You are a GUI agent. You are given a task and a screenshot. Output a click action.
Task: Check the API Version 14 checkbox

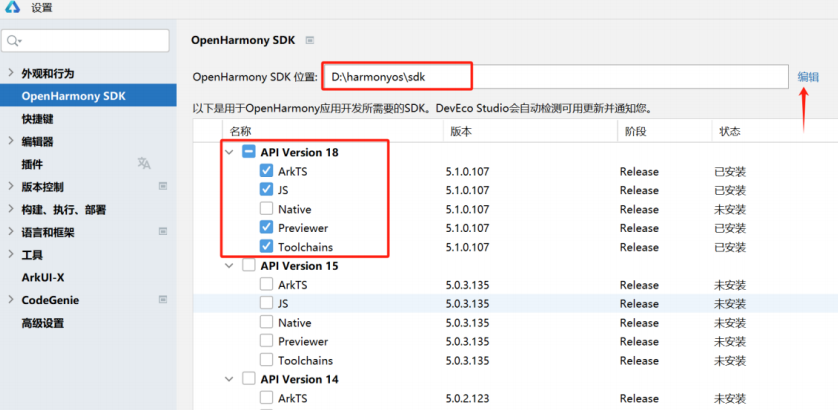[249, 379]
